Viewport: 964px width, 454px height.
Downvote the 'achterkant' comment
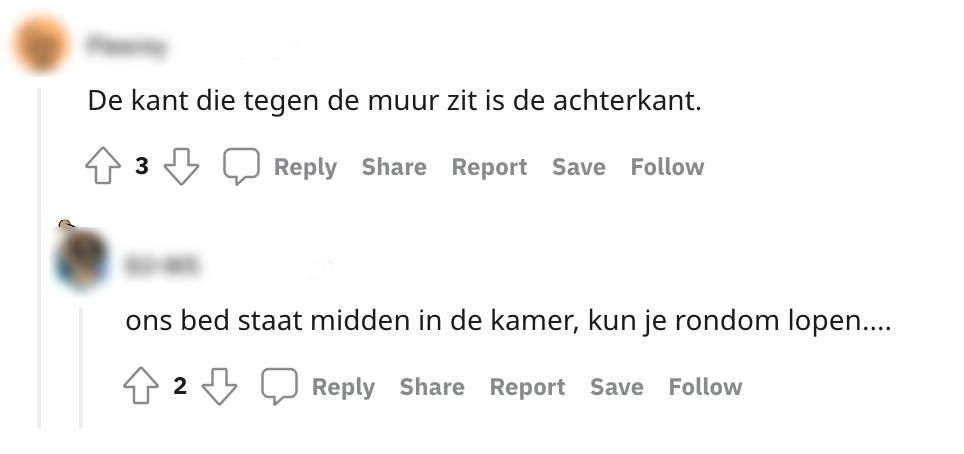click(x=181, y=167)
